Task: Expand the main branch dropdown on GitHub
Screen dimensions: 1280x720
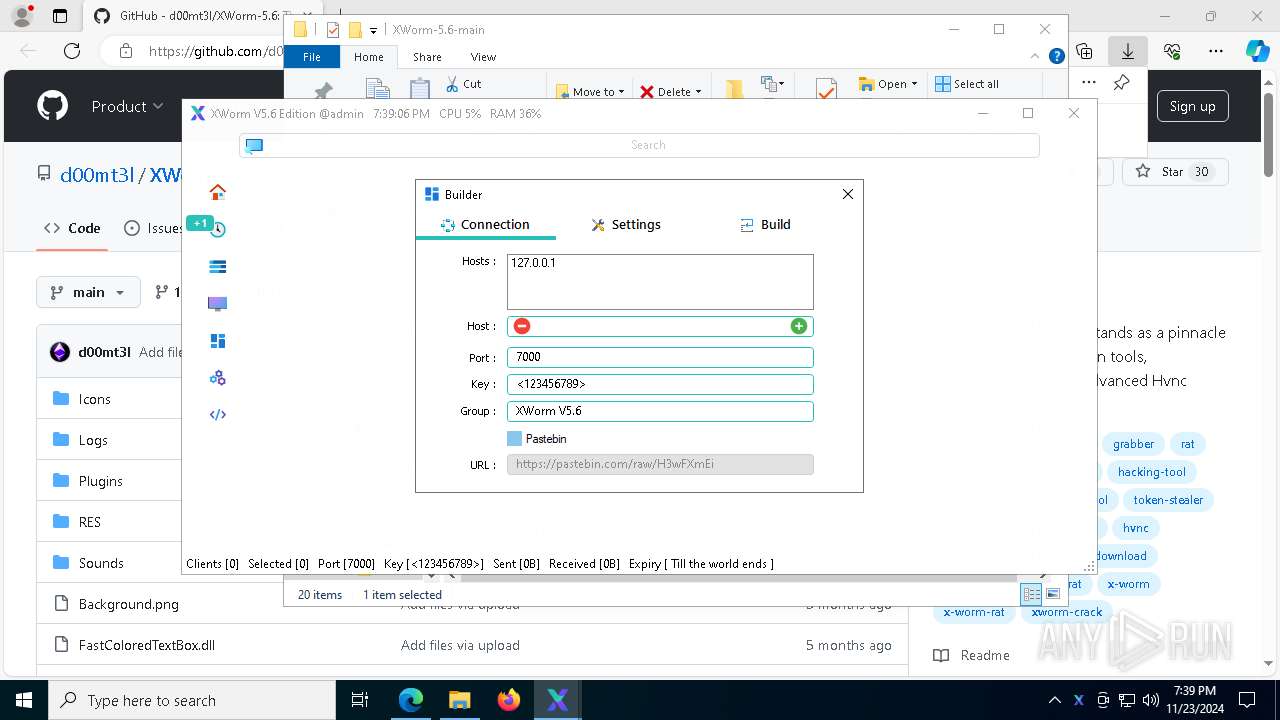Action: pyautogui.click(x=87, y=292)
